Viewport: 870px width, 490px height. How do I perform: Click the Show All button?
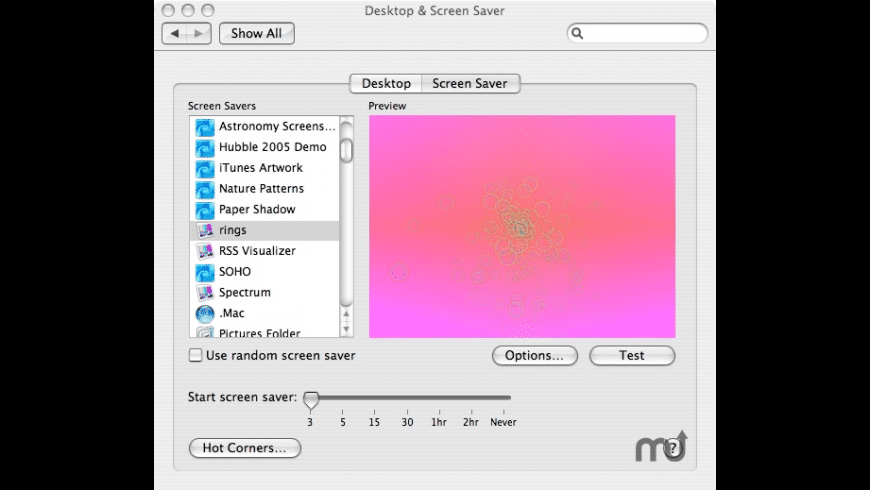[256, 33]
